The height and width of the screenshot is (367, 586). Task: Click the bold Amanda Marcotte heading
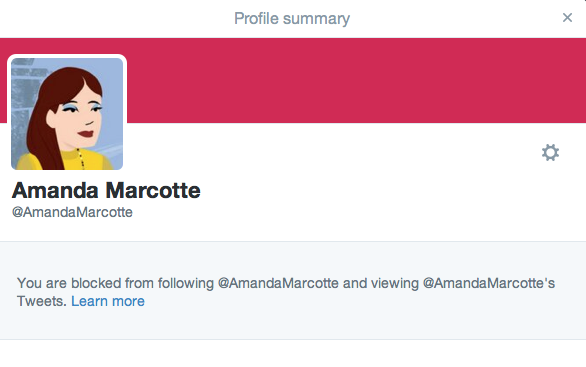106,190
